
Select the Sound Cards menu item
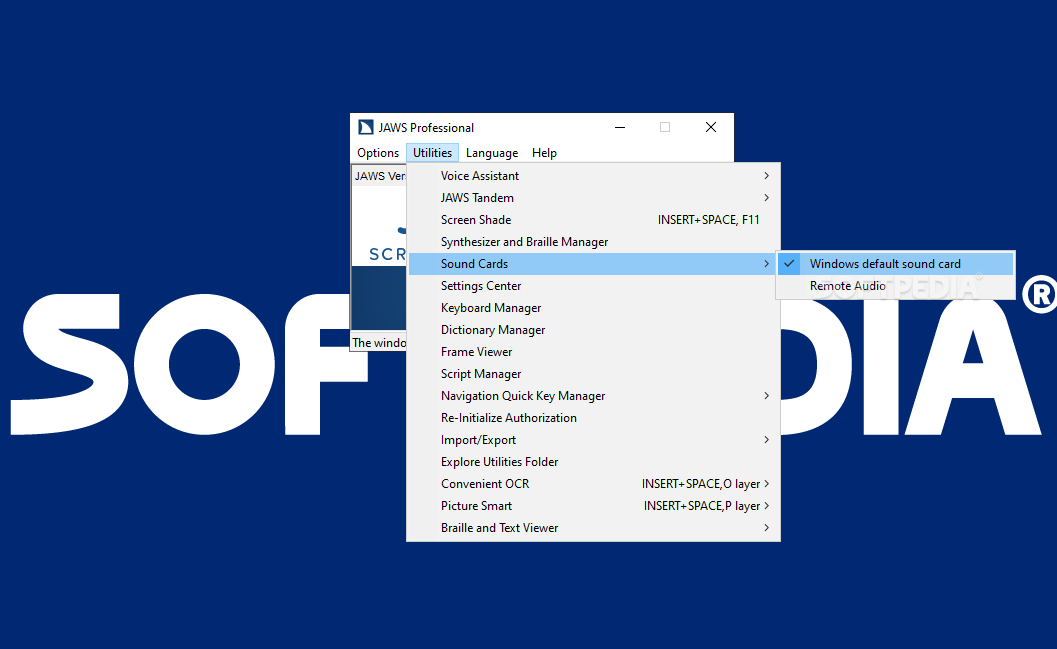(594, 264)
